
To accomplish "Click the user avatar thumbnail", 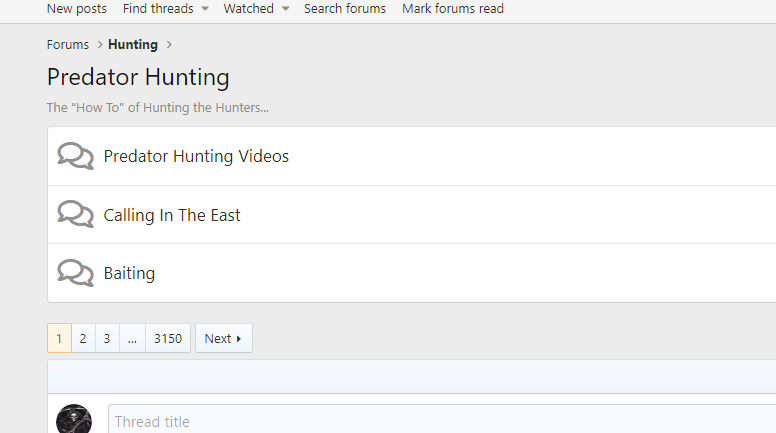I will pos(74,420).
